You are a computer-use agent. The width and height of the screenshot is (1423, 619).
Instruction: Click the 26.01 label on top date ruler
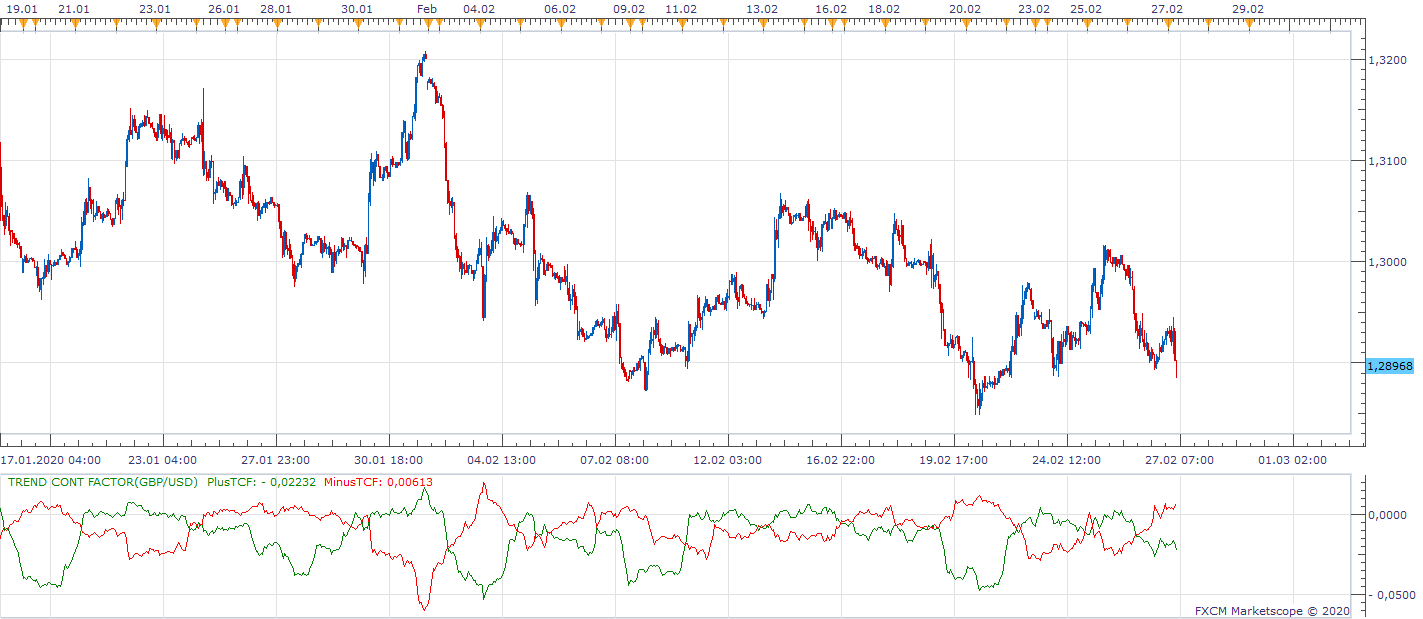pos(224,9)
